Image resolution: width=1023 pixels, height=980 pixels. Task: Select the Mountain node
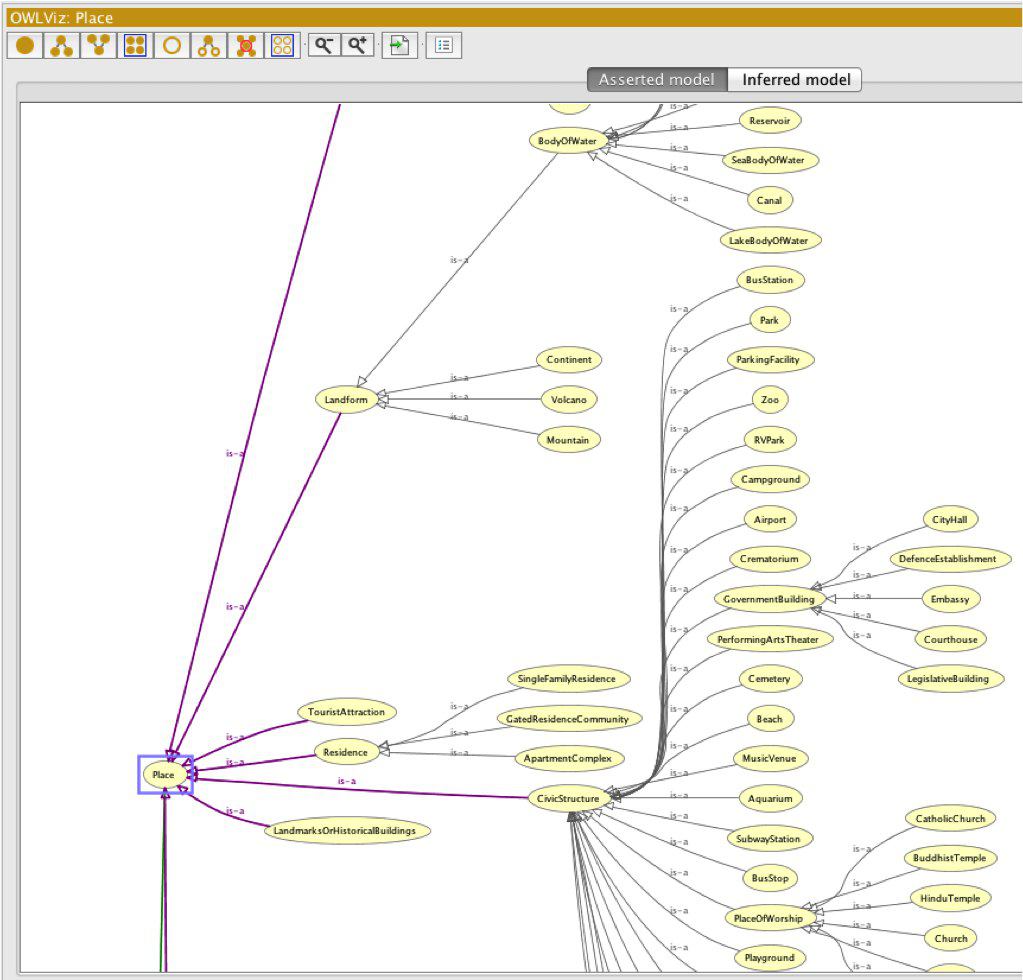point(568,440)
